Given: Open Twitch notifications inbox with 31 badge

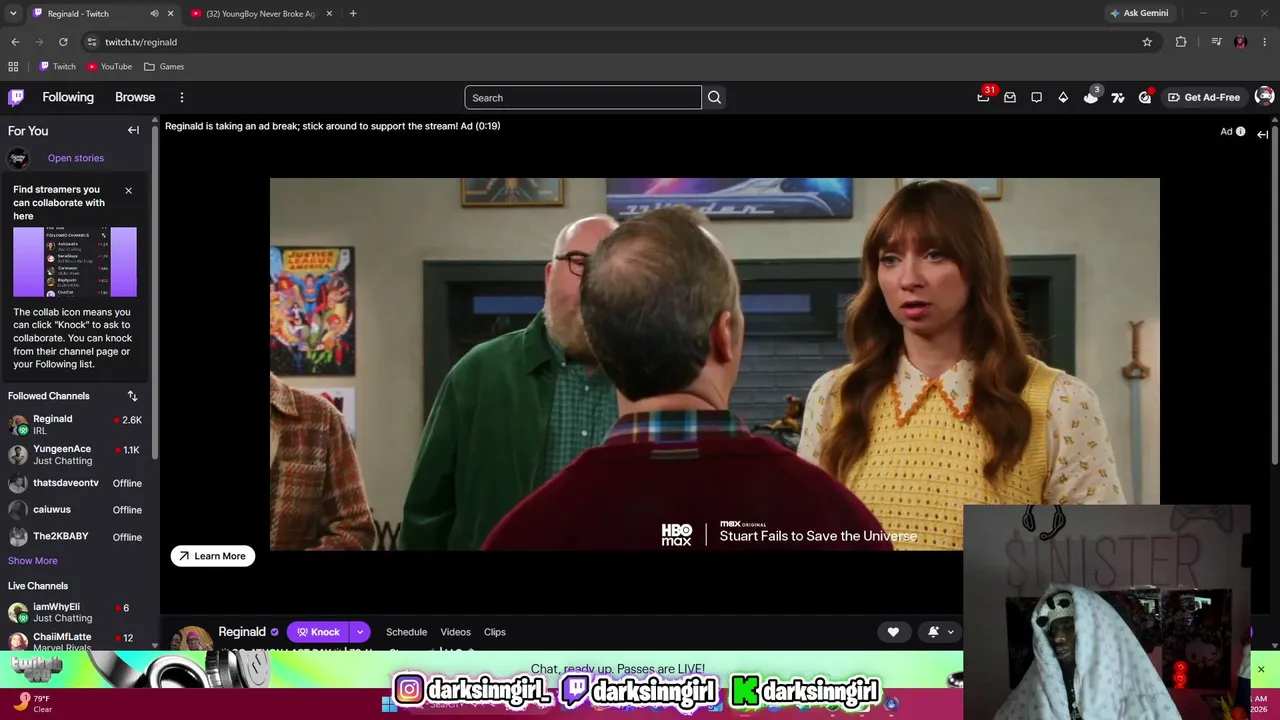Looking at the screenshot, I should click(x=984, y=97).
